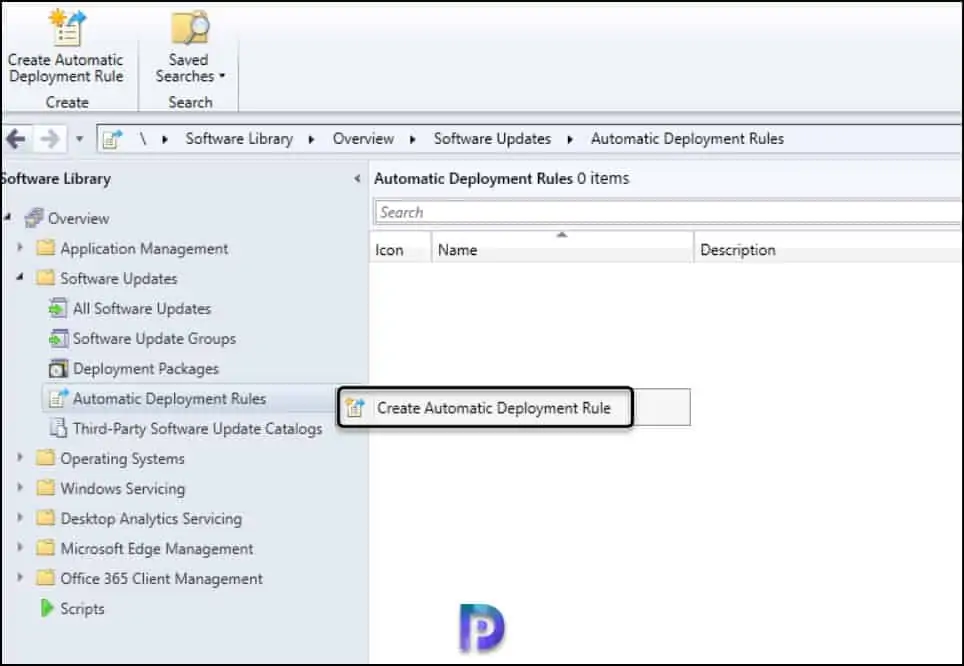Click the forward navigation arrow

47,139
